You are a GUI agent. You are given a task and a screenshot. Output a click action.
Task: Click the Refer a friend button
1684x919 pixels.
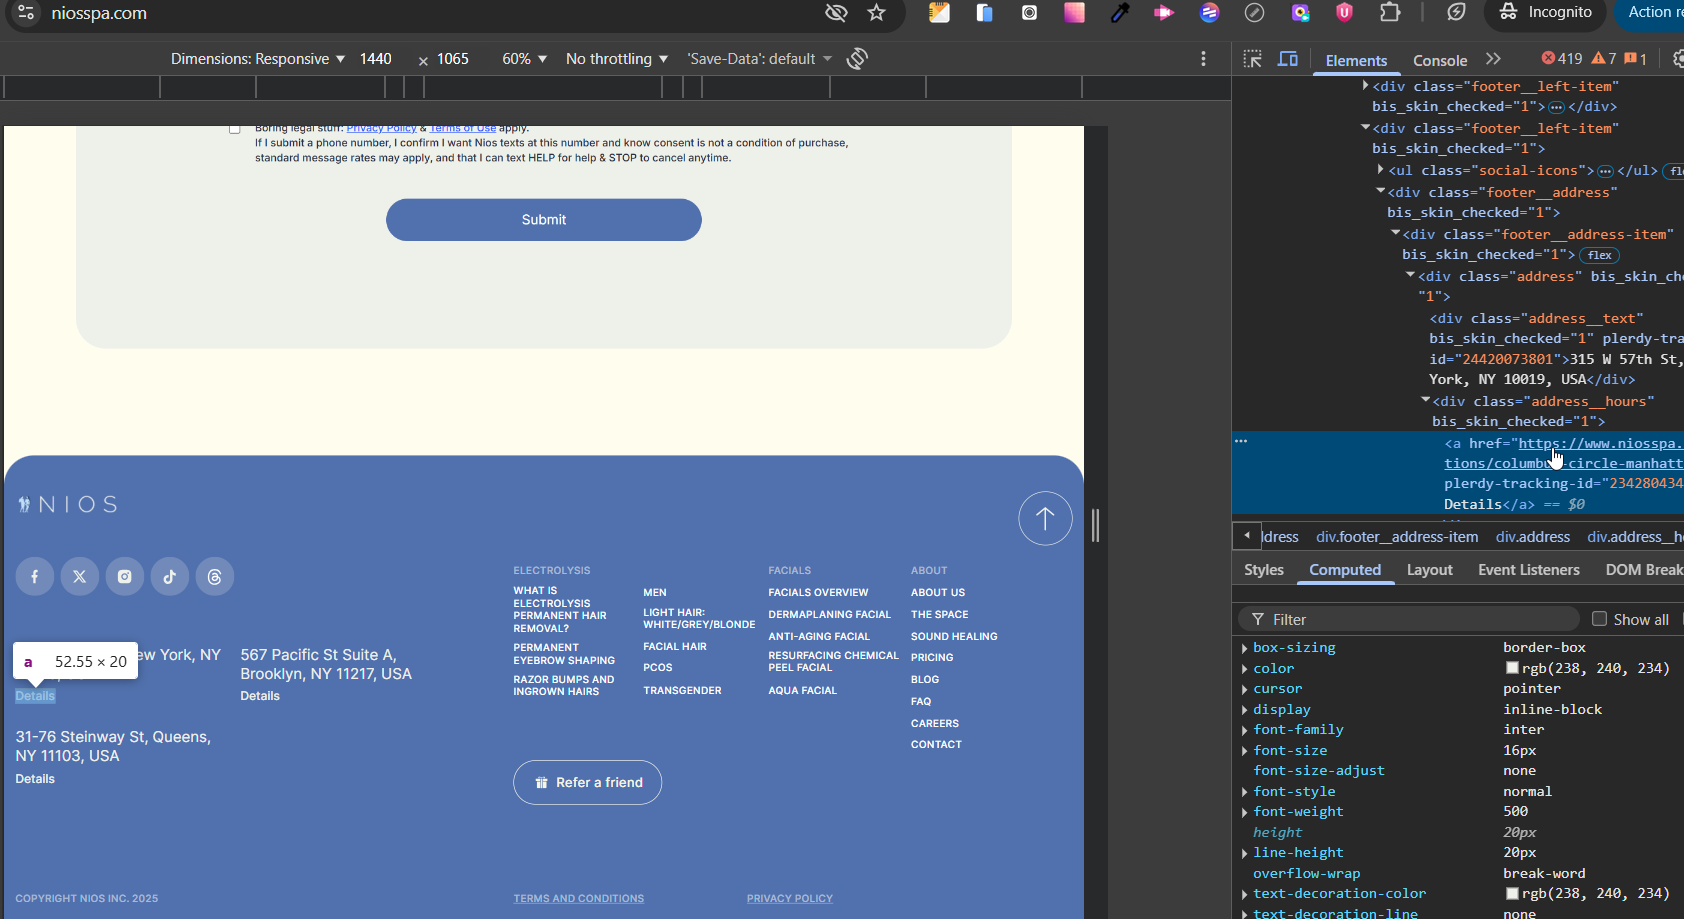[588, 782]
